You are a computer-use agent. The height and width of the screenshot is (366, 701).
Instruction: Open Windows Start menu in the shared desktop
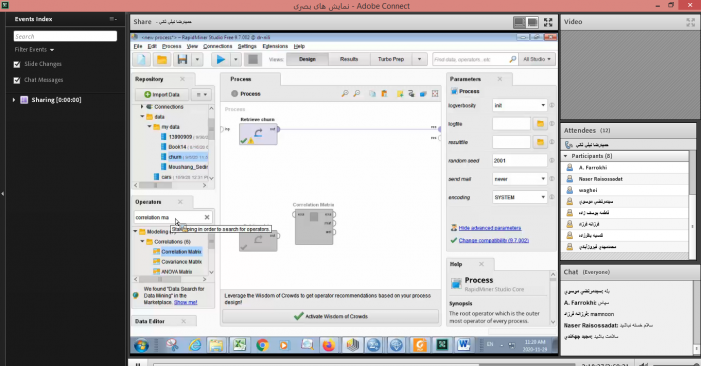(141, 345)
